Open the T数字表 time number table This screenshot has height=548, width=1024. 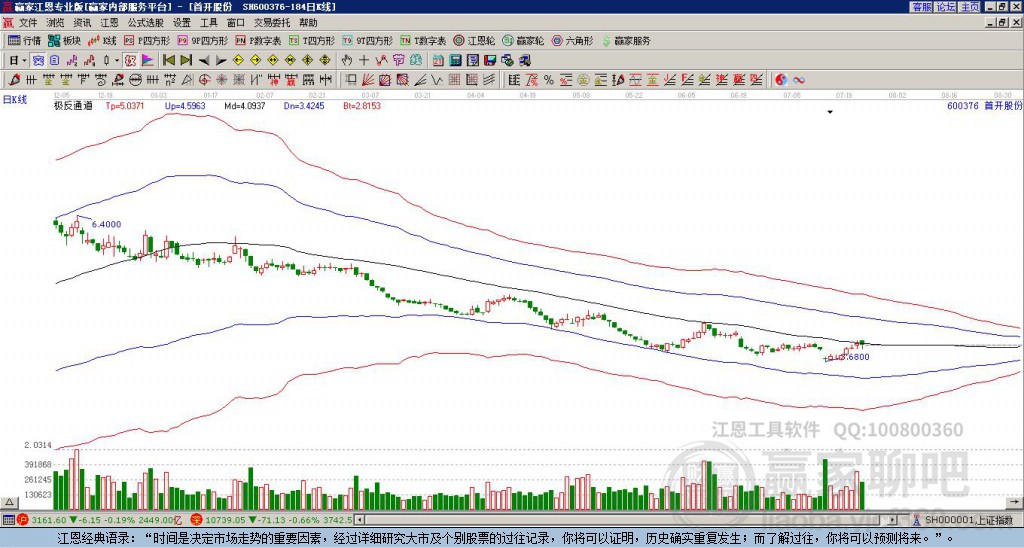click(x=423, y=40)
